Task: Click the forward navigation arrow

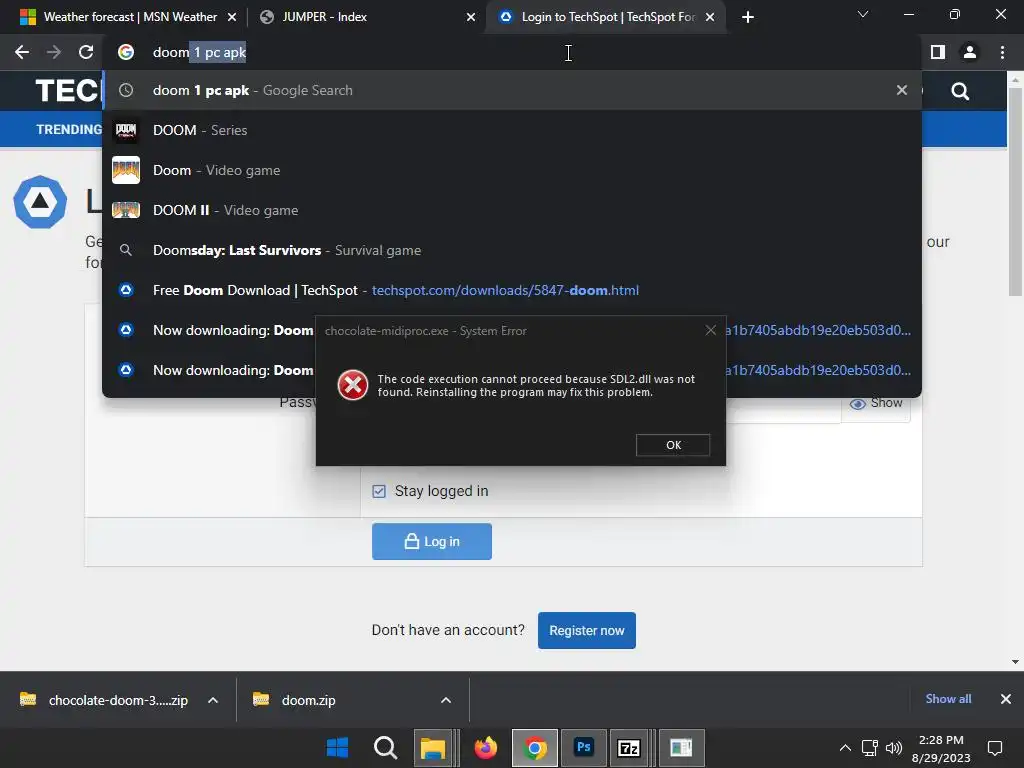Action: point(54,52)
